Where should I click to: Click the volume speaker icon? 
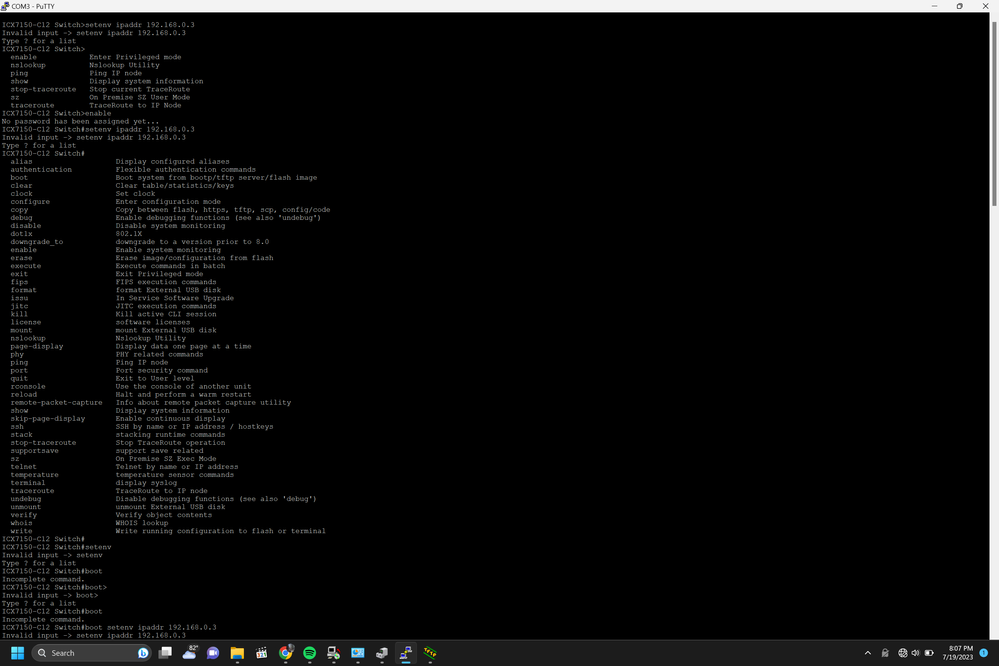916,653
